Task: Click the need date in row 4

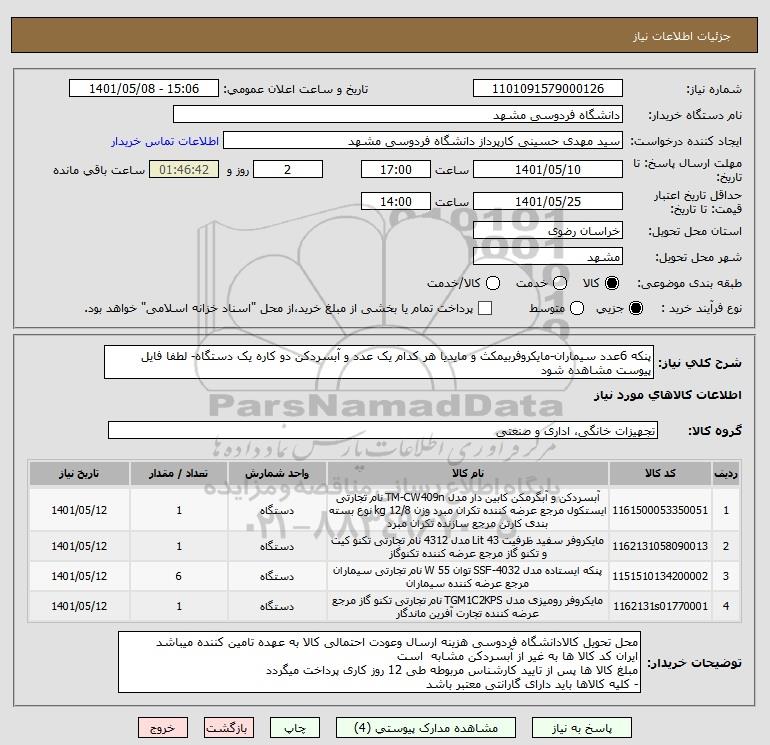Action: pyautogui.click(x=79, y=607)
